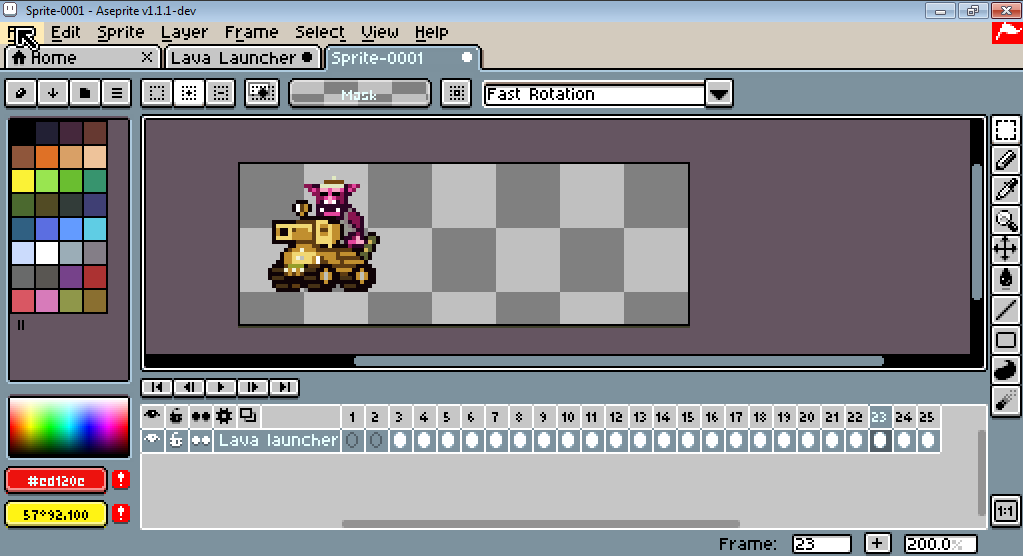Screen dimensions: 1023x556
Task: Play the animation
Action: pos(221,387)
